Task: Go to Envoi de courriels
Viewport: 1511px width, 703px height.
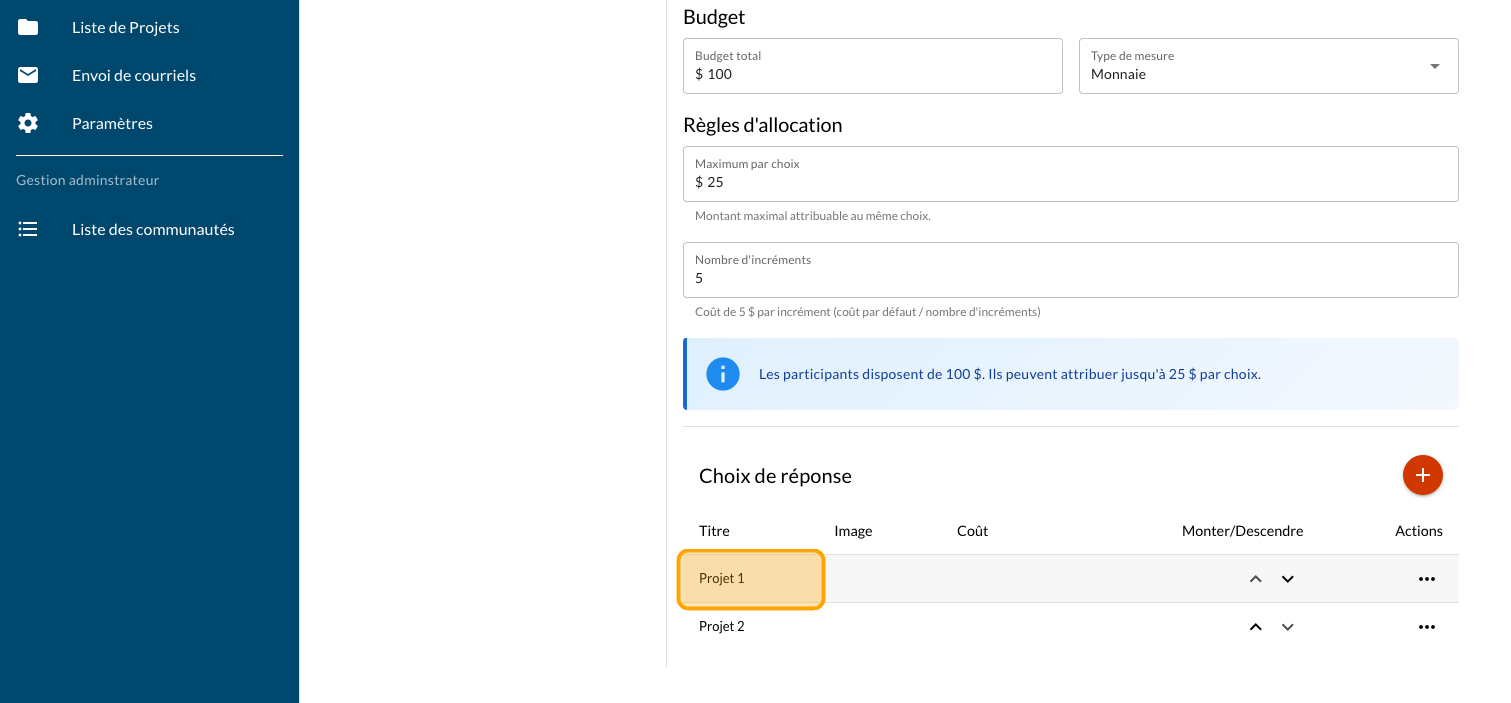Action: coord(134,75)
